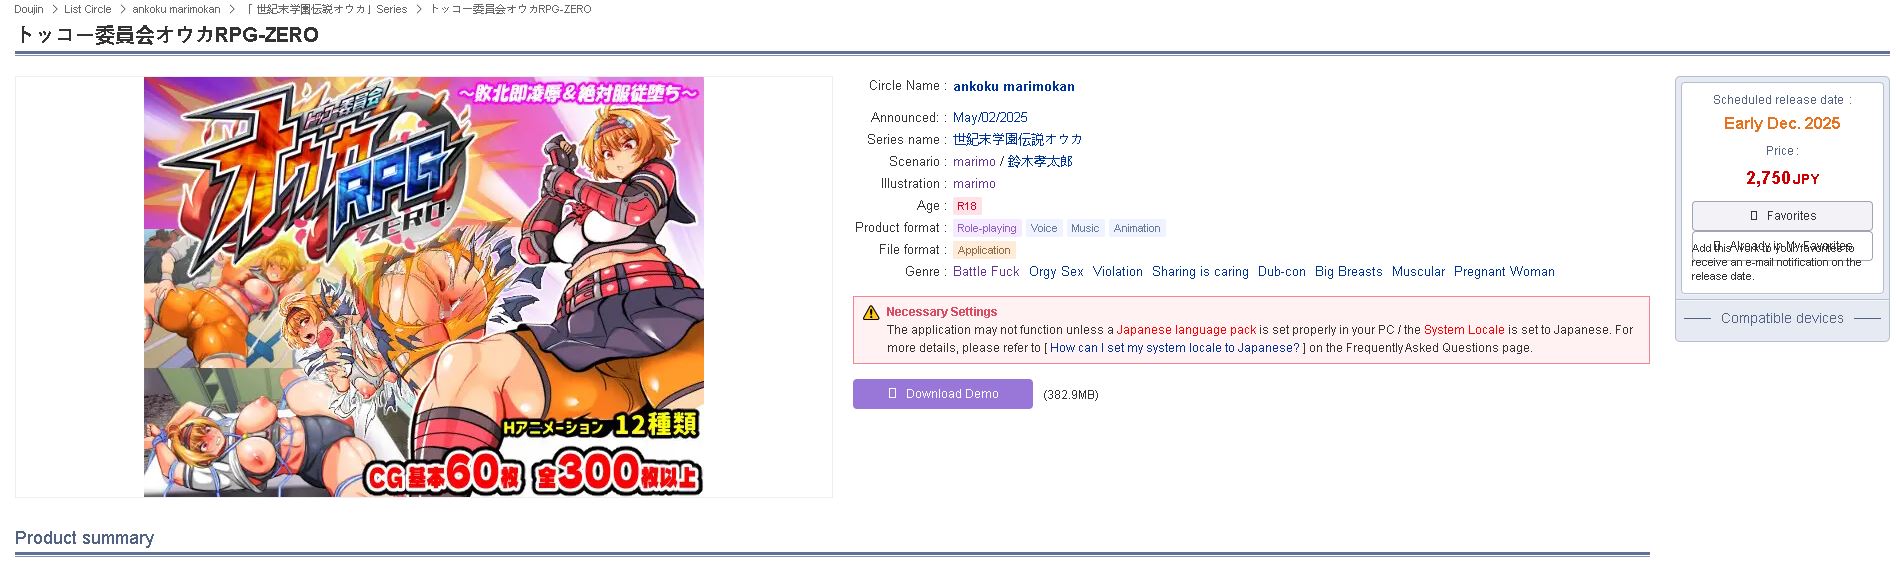Image resolution: width=1896 pixels, height=577 pixels.
Task: Open the Pregnant Woman genre link
Action: pyautogui.click(x=1504, y=272)
